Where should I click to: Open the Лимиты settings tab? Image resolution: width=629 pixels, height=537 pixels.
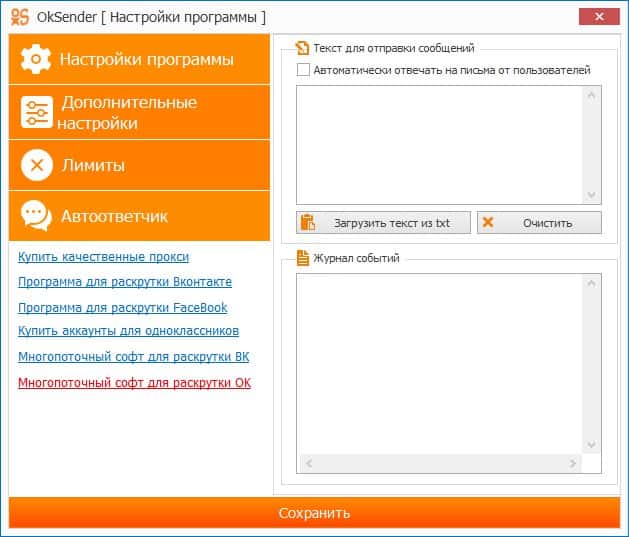click(x=140, y=165)
